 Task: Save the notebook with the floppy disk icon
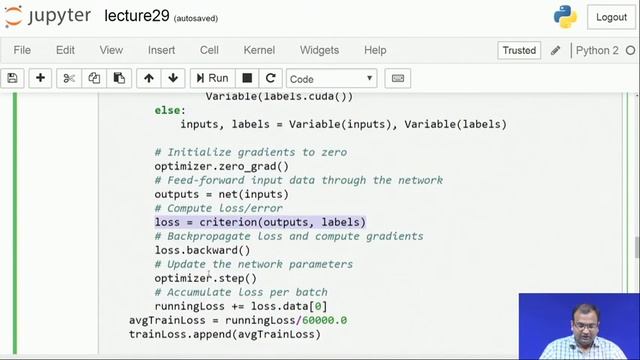(12, 78)
